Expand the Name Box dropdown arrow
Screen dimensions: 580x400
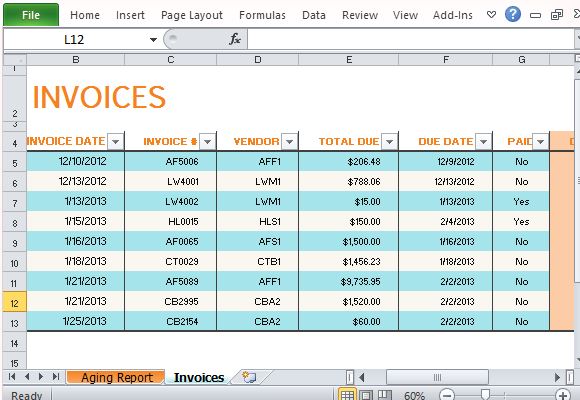153,39
